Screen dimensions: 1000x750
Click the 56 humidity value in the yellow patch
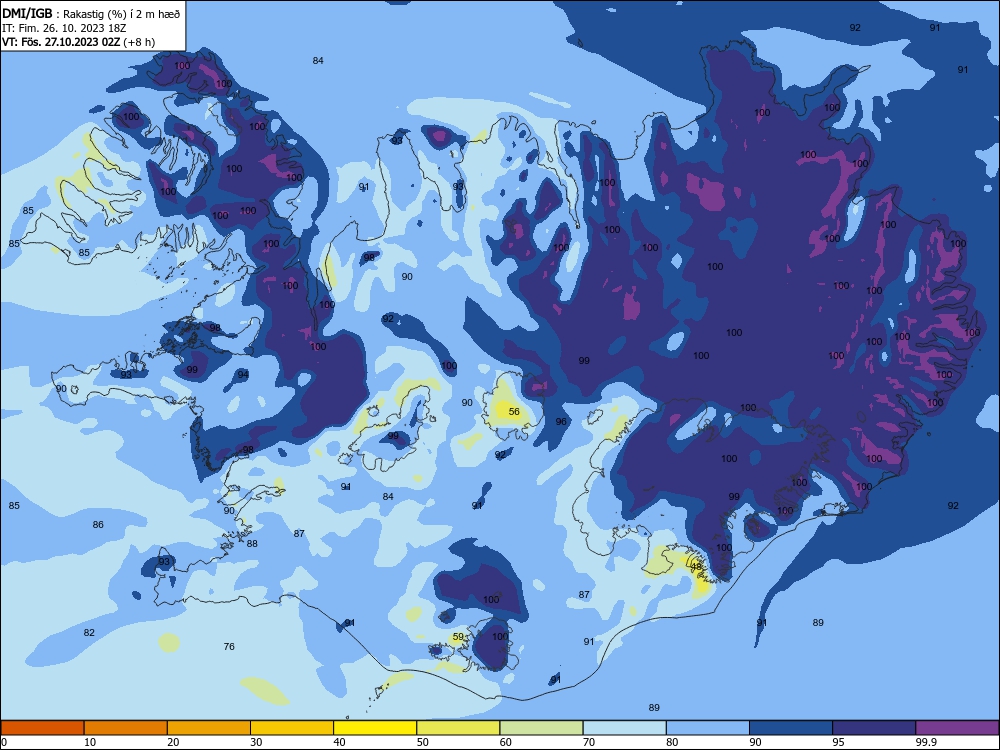tap(514, 412)
